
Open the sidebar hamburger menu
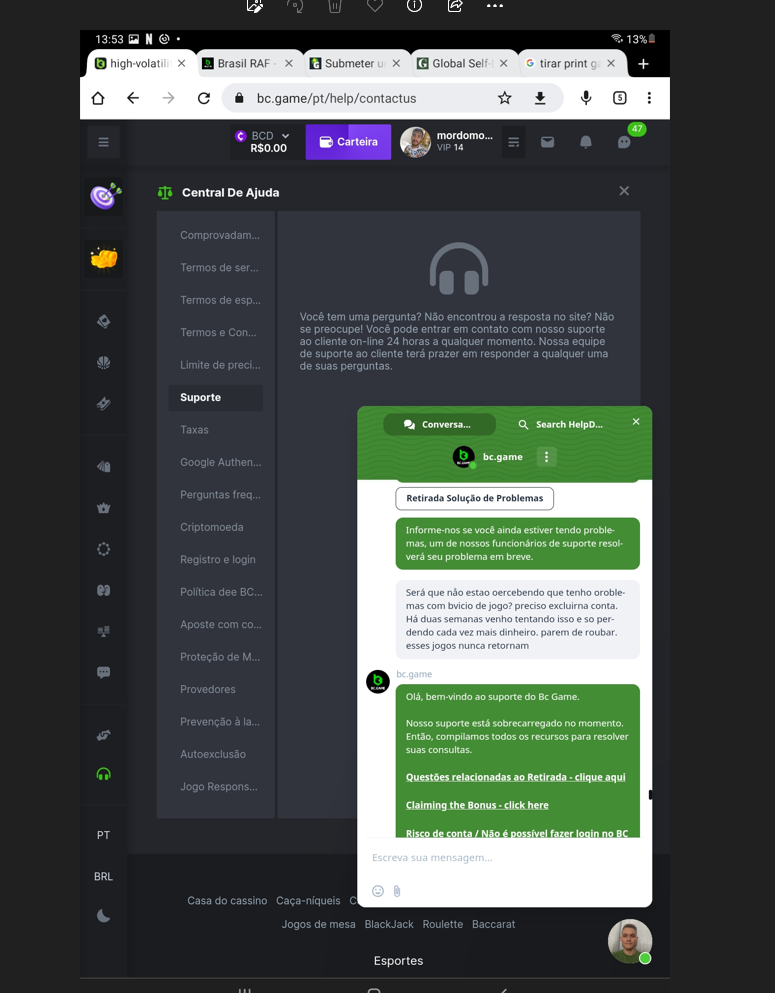(x=103, y=142)
